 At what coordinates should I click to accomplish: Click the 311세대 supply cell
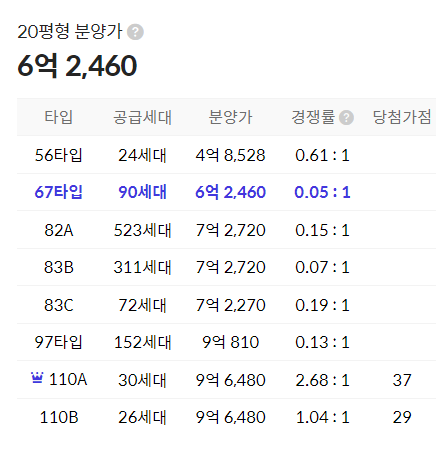point(142,267)
